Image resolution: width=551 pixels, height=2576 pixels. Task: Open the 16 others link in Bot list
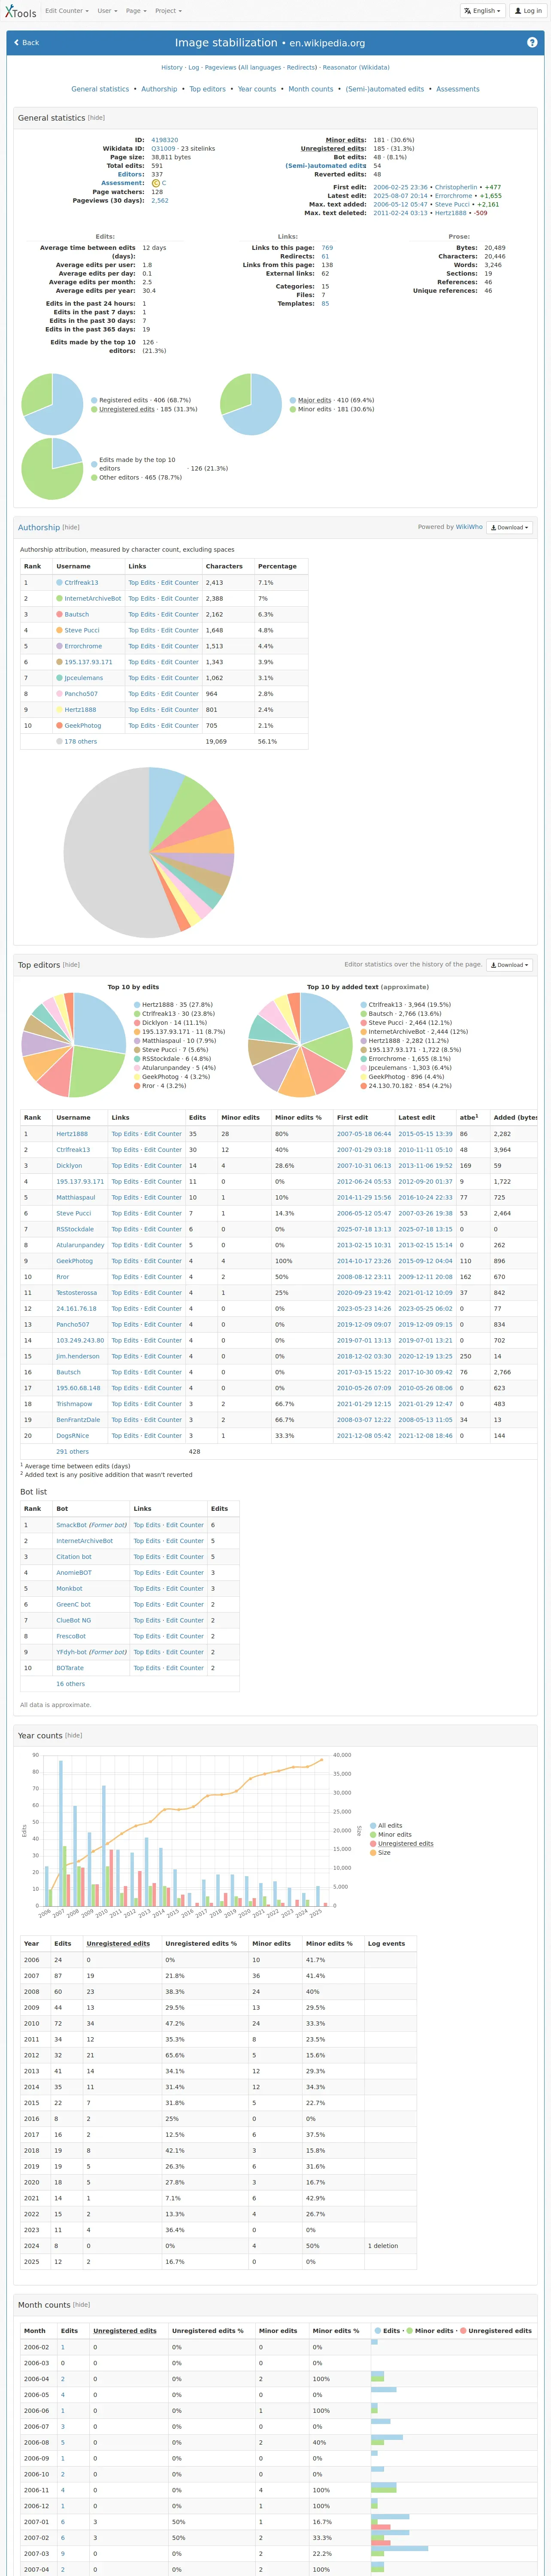pyautogui.click(x=70, y=1684)
